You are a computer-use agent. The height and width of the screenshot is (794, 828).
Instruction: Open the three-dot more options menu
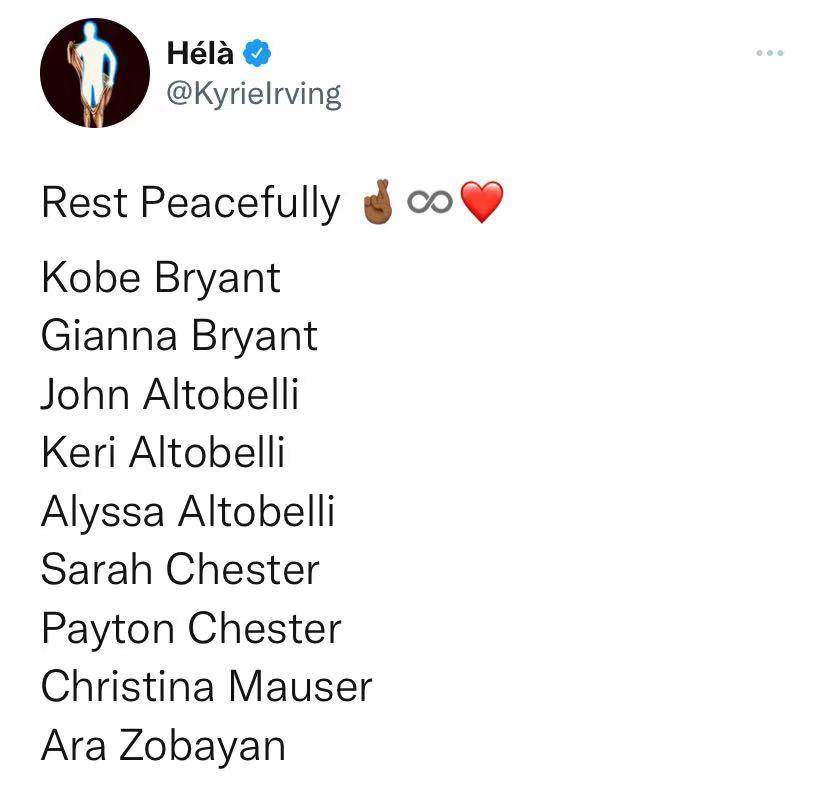[x=769, y=53]
